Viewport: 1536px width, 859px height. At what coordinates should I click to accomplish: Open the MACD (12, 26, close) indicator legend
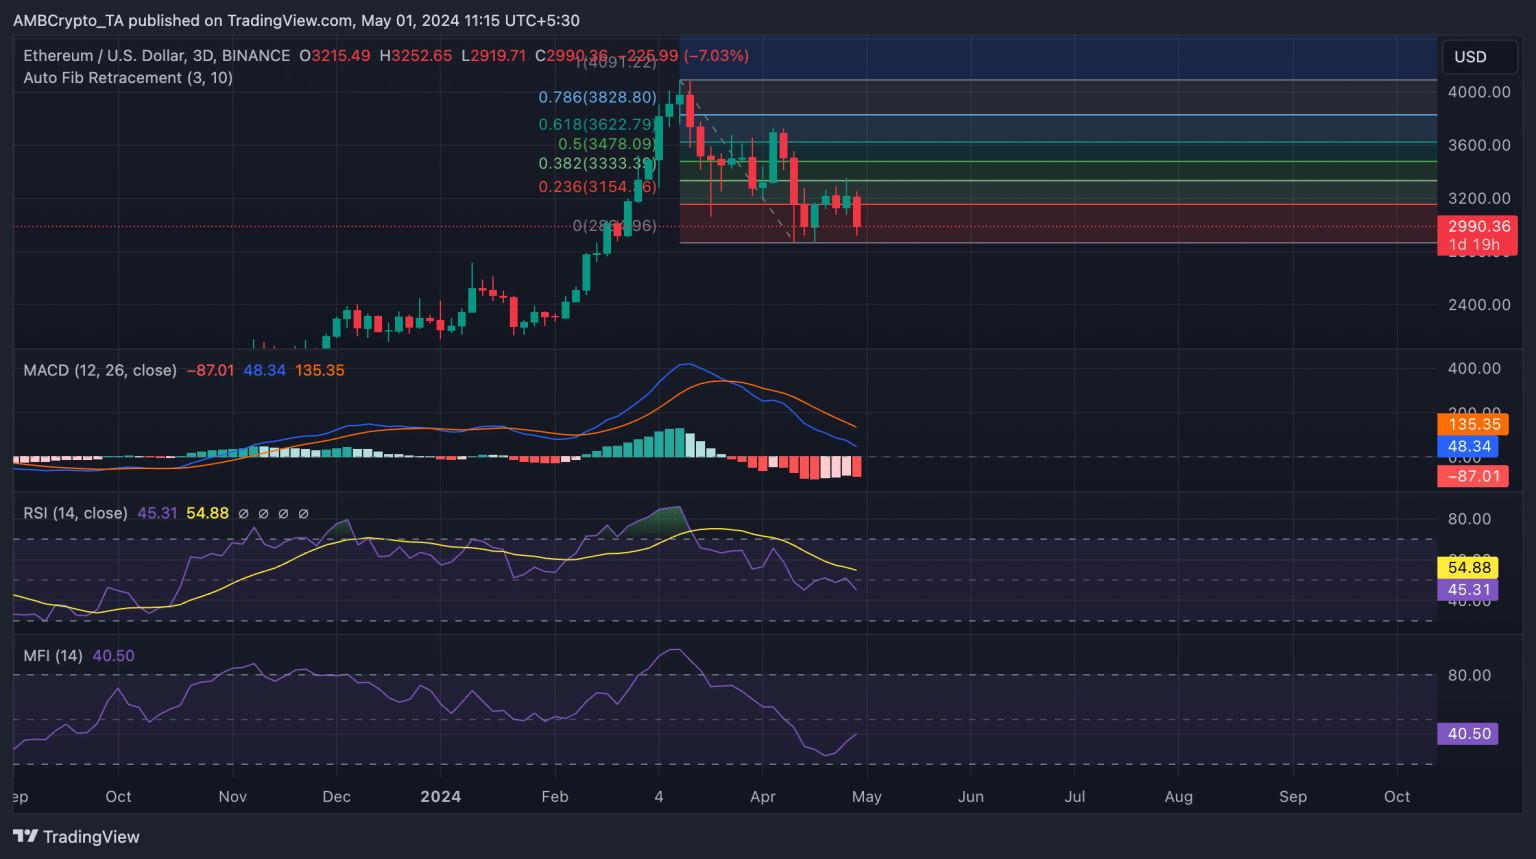(100, 370)
